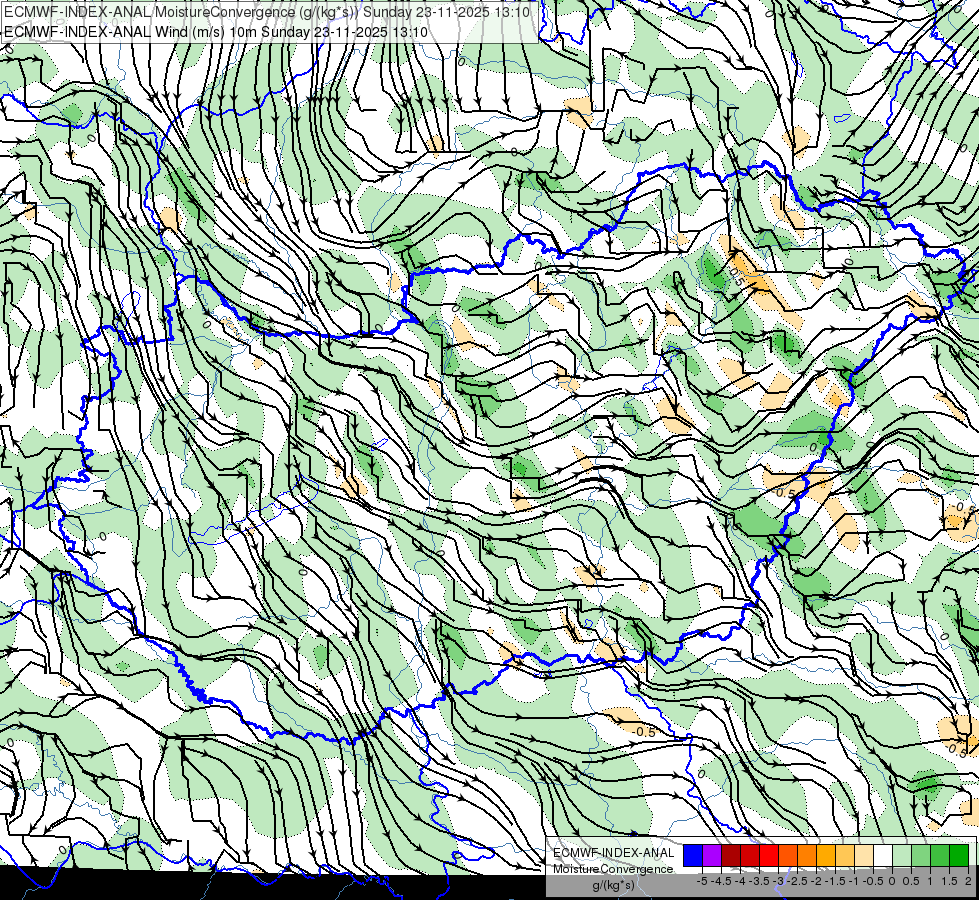Screen dimensions: 979x900
Task: Click the palest green legend swatch
Action: [902, 856]
